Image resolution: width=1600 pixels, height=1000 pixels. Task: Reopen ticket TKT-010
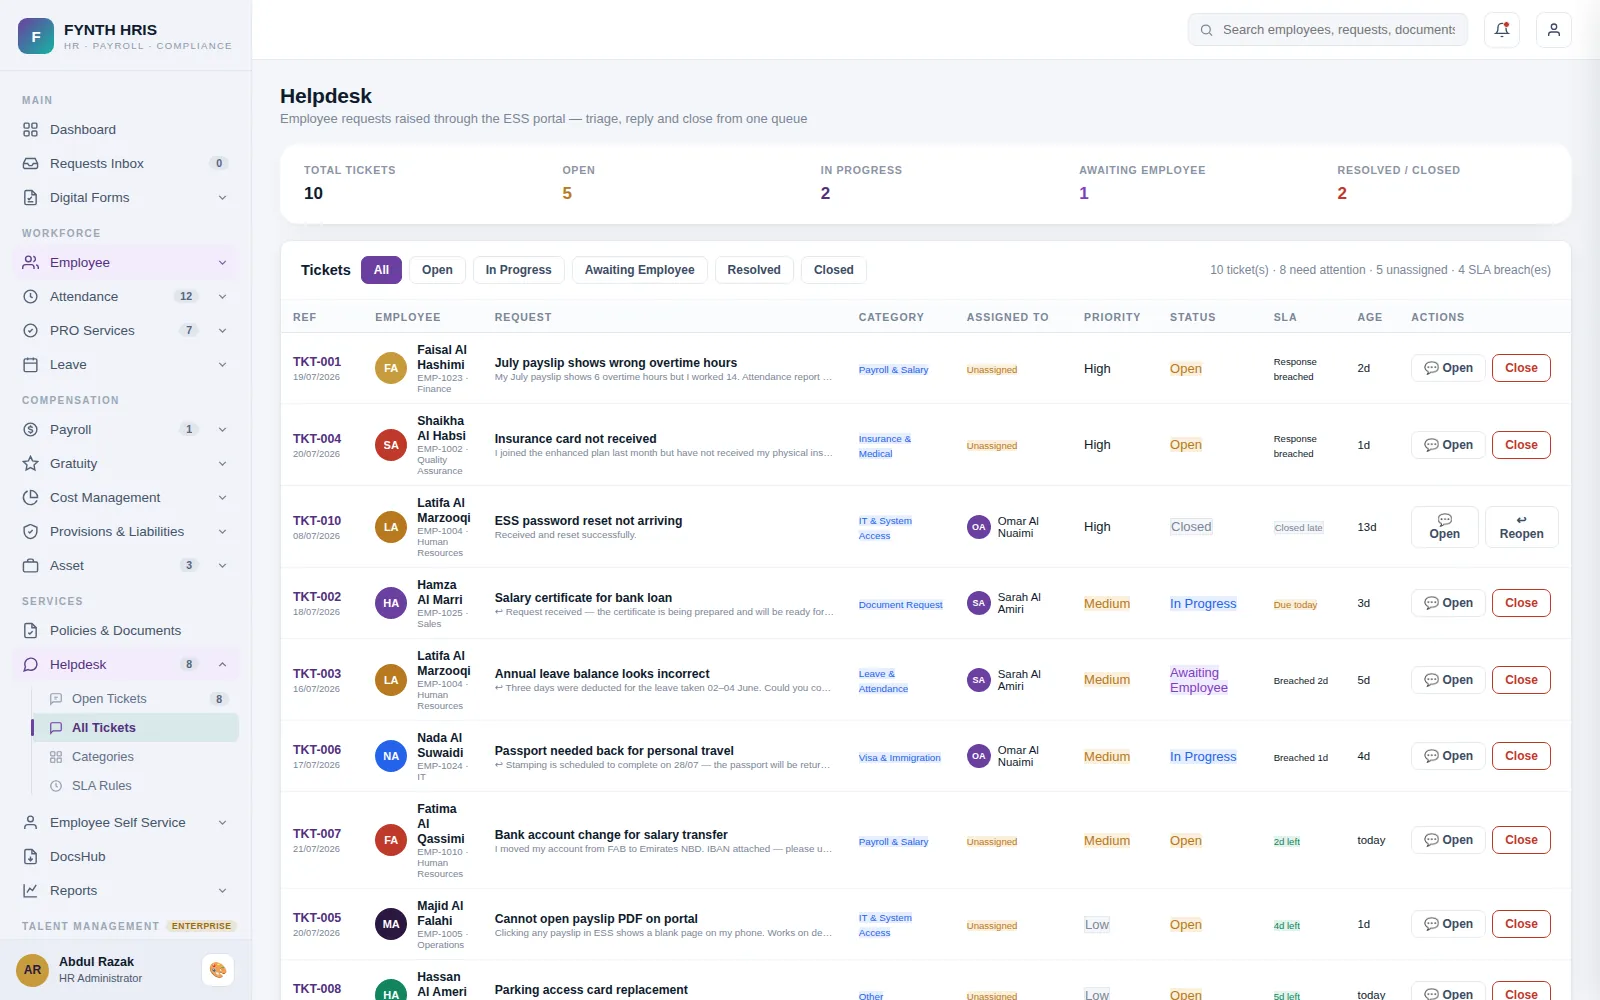(x=1521, y=527)
